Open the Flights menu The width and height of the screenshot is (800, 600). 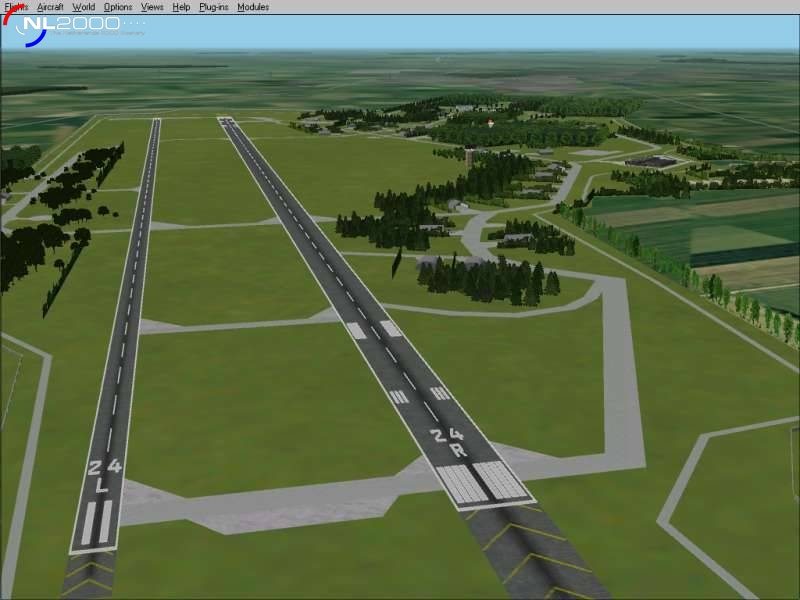pyautogui.click(x=16, y=7)
